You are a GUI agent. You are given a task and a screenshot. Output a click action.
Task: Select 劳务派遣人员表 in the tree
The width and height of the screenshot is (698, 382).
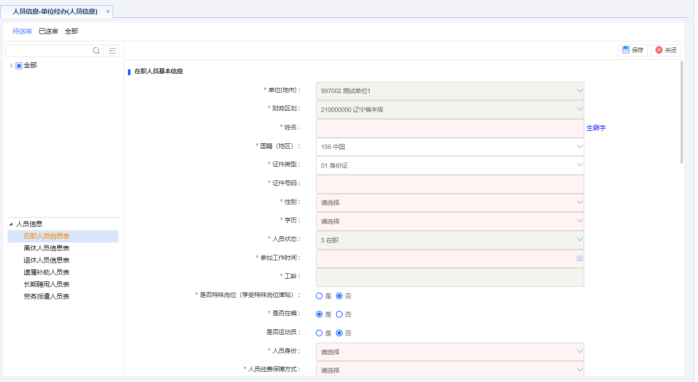(46, 296)
